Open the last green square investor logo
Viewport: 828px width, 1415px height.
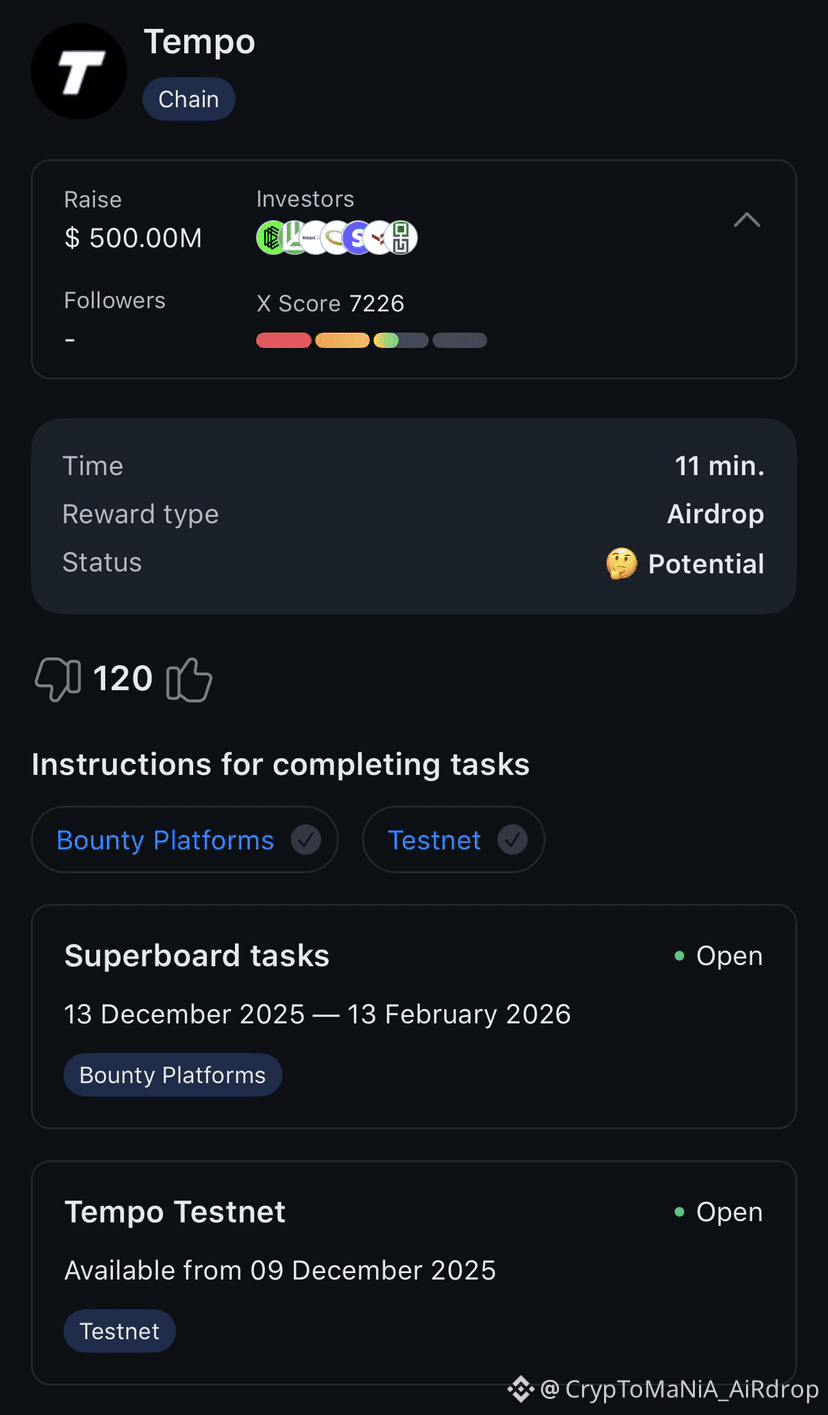pyautogui.click(x=401, y=238)
